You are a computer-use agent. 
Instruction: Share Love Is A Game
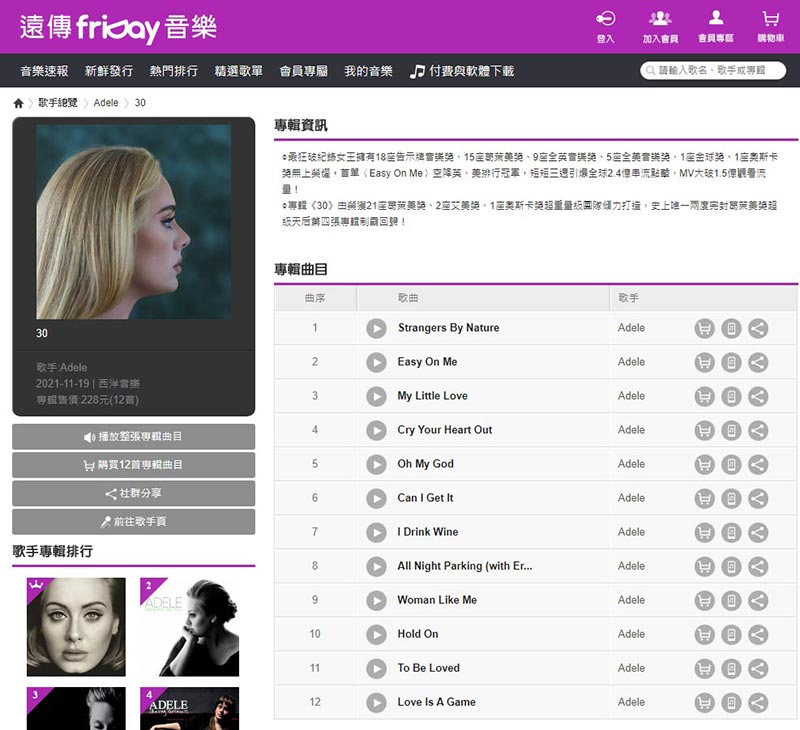(x=758, y=702)
